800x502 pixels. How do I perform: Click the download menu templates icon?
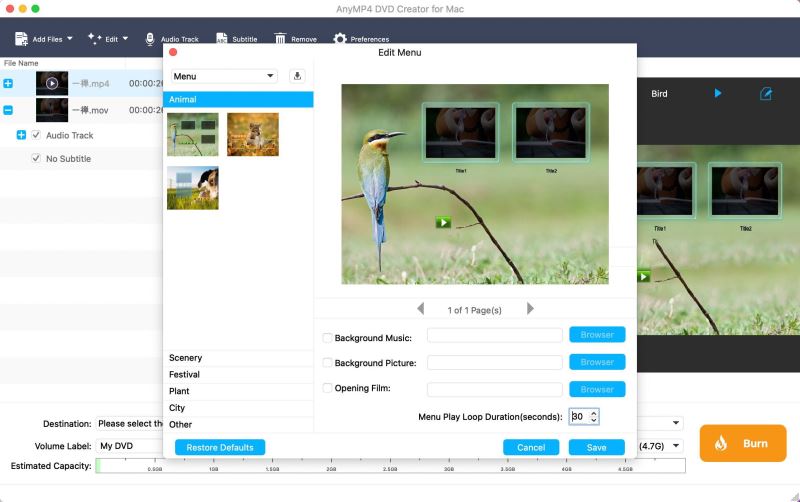point(297,76)
